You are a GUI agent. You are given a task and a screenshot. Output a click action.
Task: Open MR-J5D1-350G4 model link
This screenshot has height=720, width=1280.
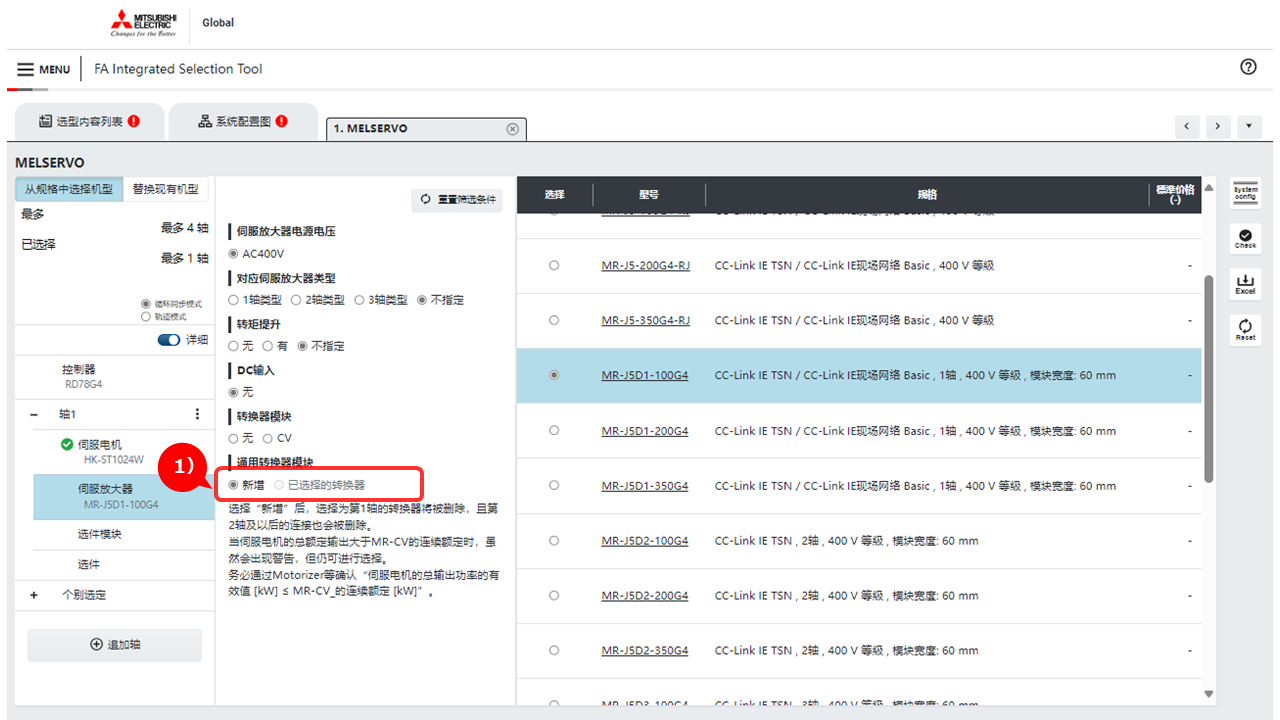(645, 486)
